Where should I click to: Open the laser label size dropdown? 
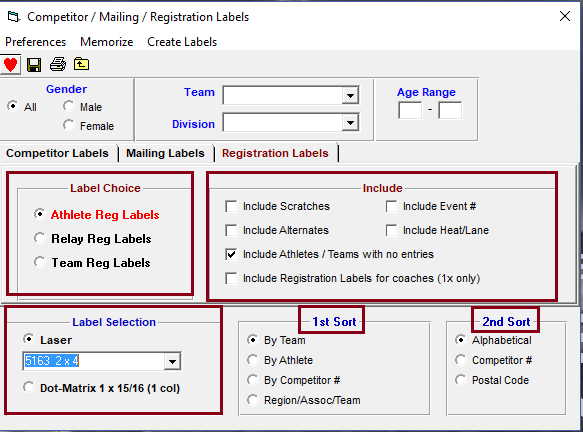coord(172,361)
